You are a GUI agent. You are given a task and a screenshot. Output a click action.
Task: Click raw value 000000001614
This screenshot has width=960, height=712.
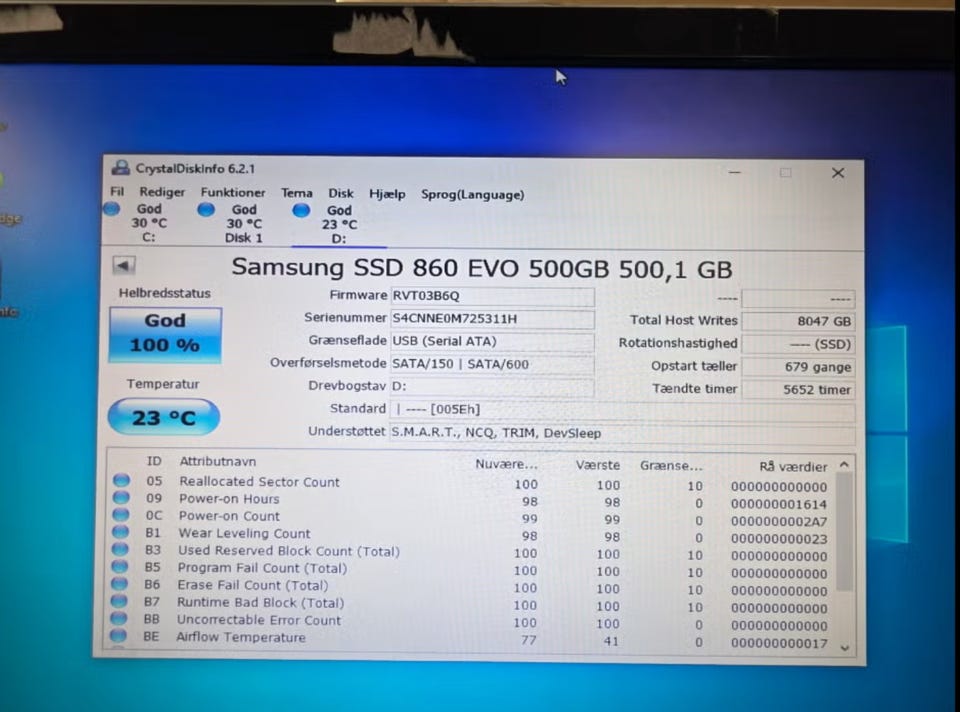click(779, 504)
